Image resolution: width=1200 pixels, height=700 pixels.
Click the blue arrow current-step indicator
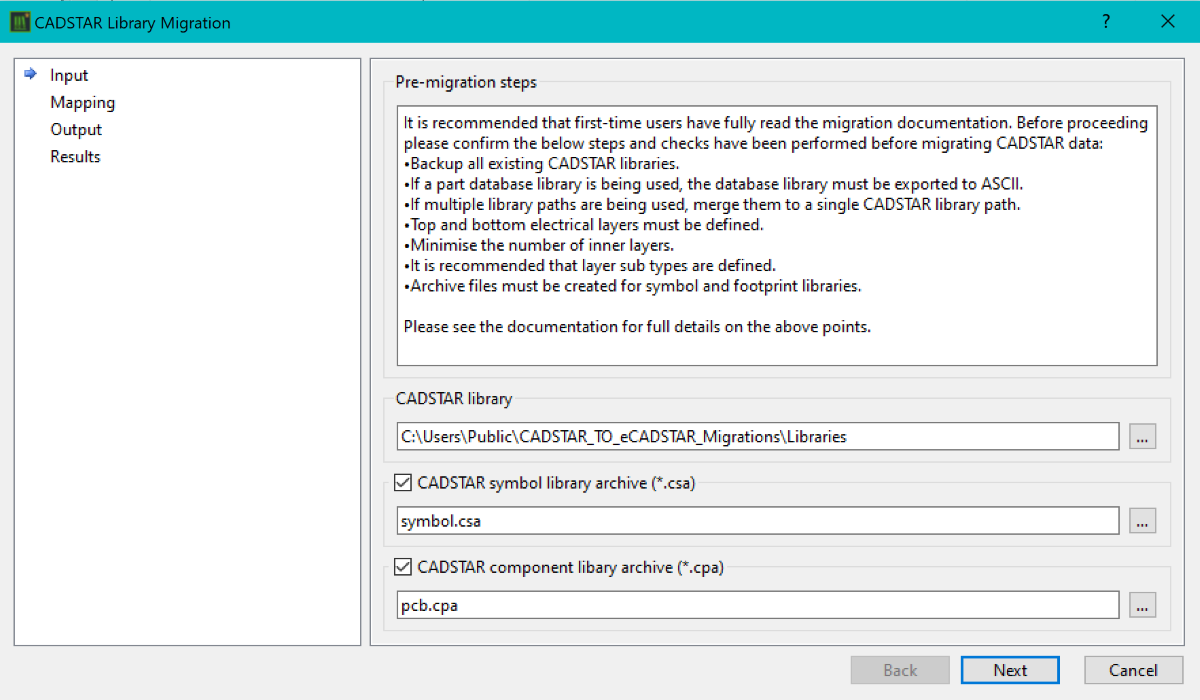pos(30,75)
